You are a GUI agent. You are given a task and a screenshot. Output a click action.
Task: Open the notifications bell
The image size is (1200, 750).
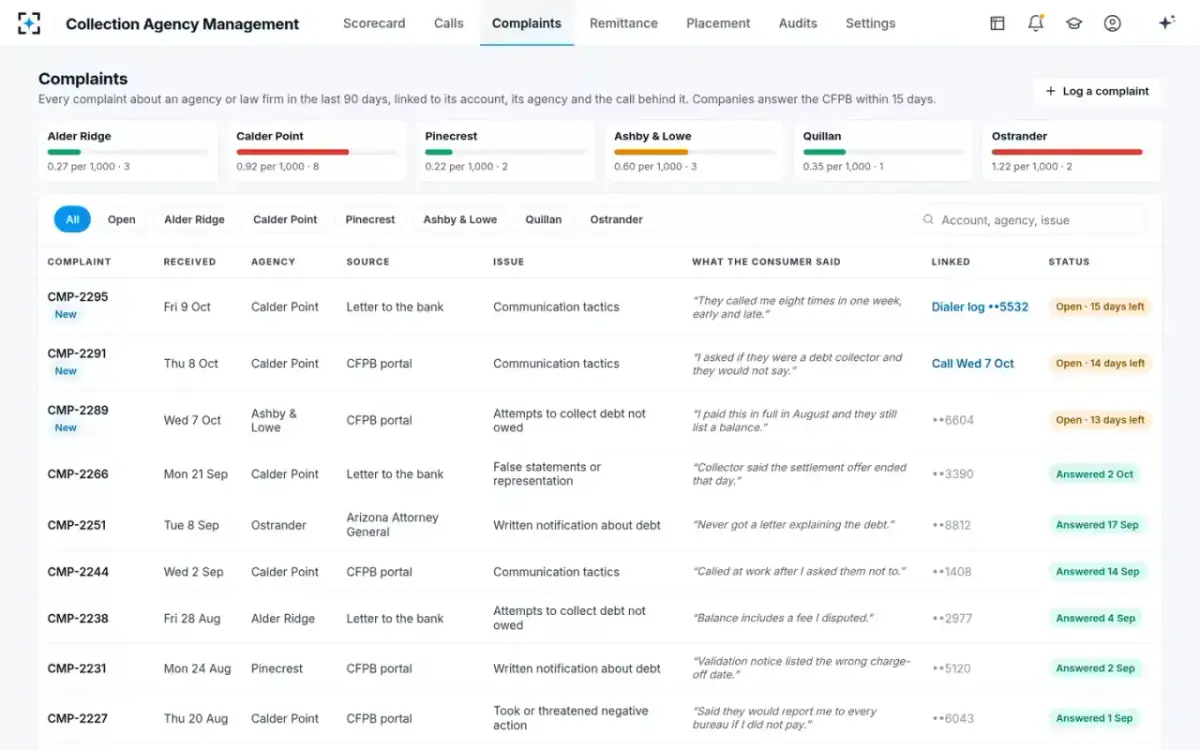1036,23
